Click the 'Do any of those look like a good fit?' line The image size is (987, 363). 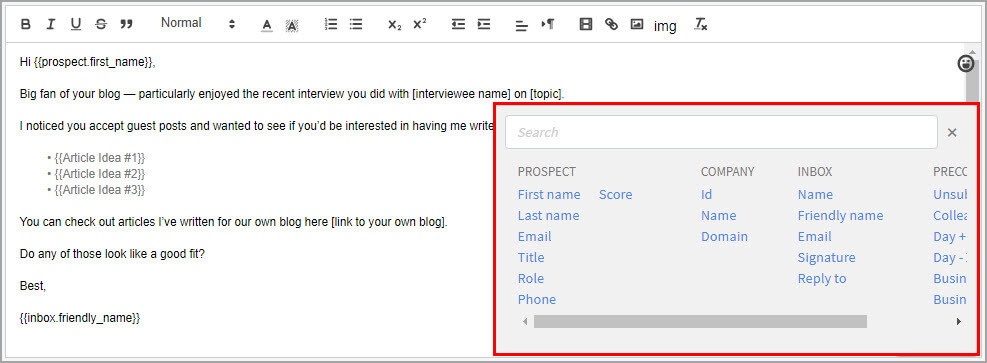113,254
